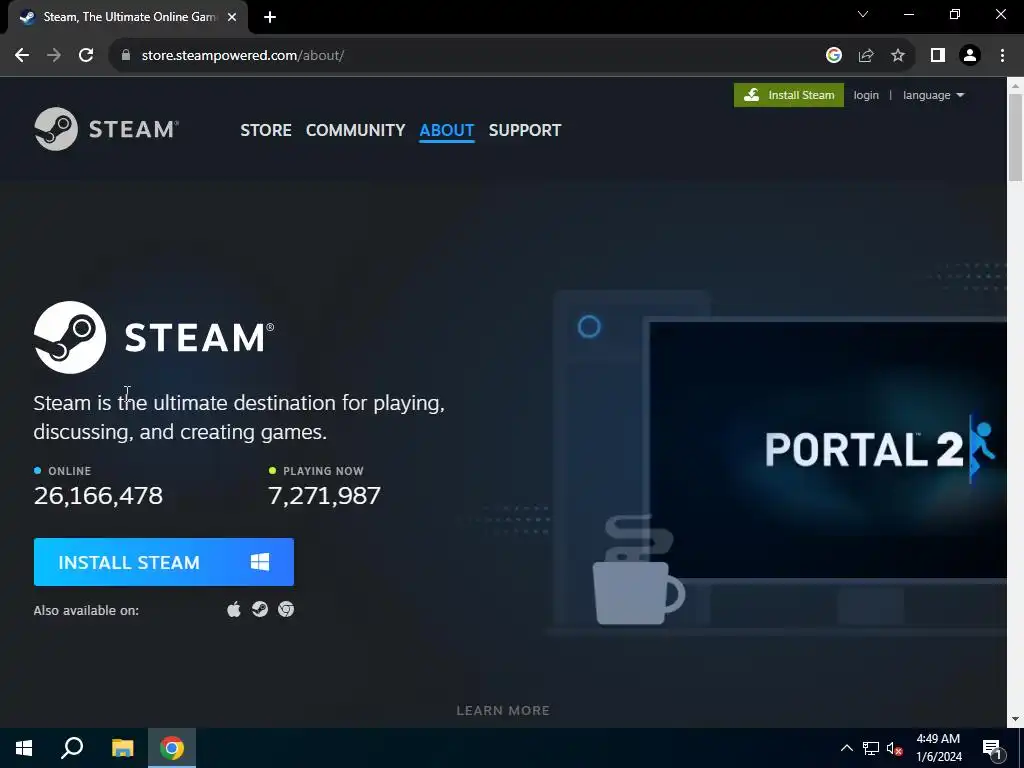Open a new tab with the plus button
This screenshot has width=1024, height=768.
tap(270, 17)
